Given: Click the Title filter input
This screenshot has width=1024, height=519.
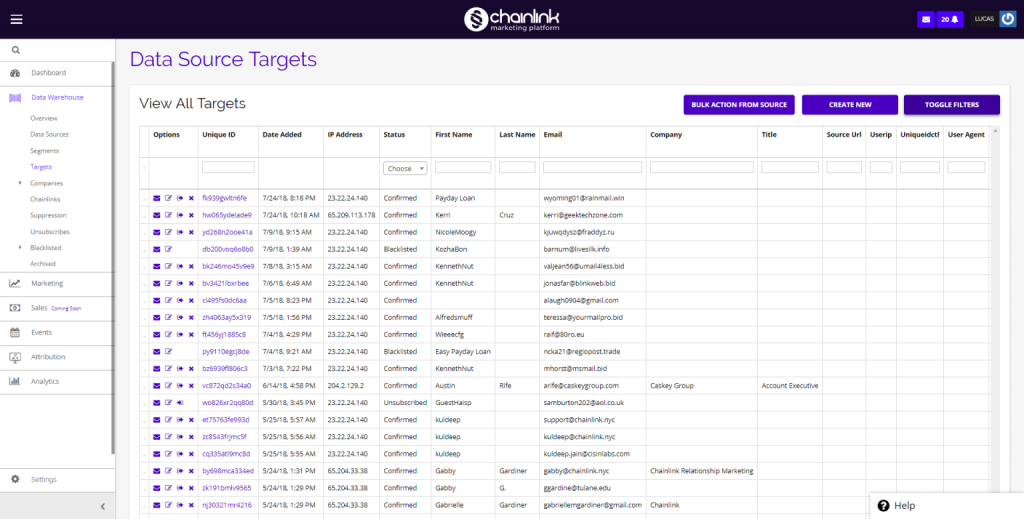Looking at the screenshot, I should coord(790,167).
